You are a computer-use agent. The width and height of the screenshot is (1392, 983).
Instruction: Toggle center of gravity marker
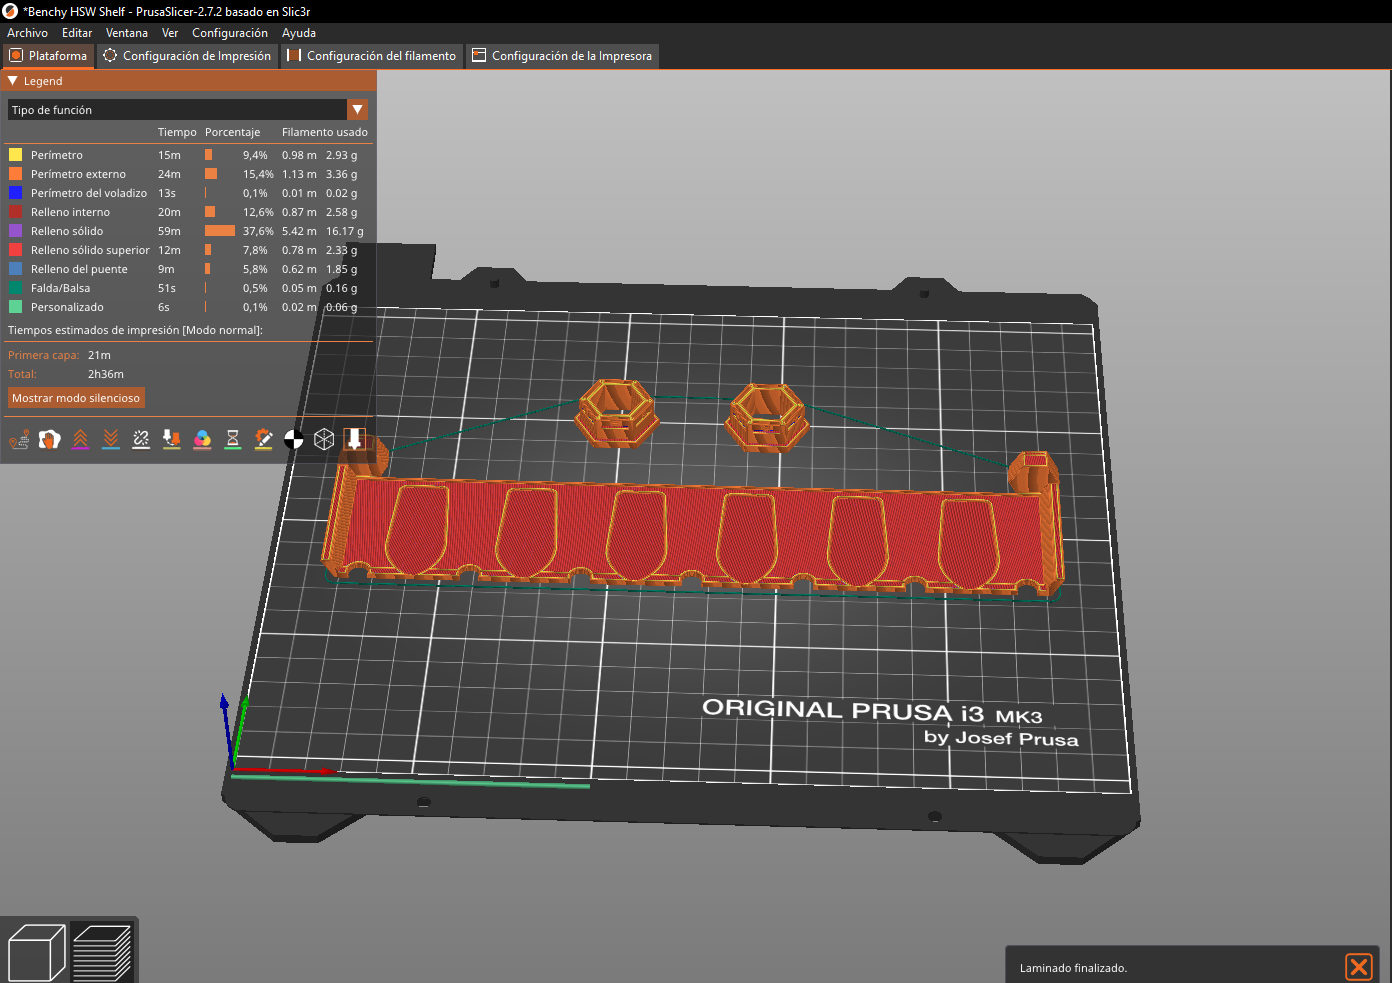[294, 440]
